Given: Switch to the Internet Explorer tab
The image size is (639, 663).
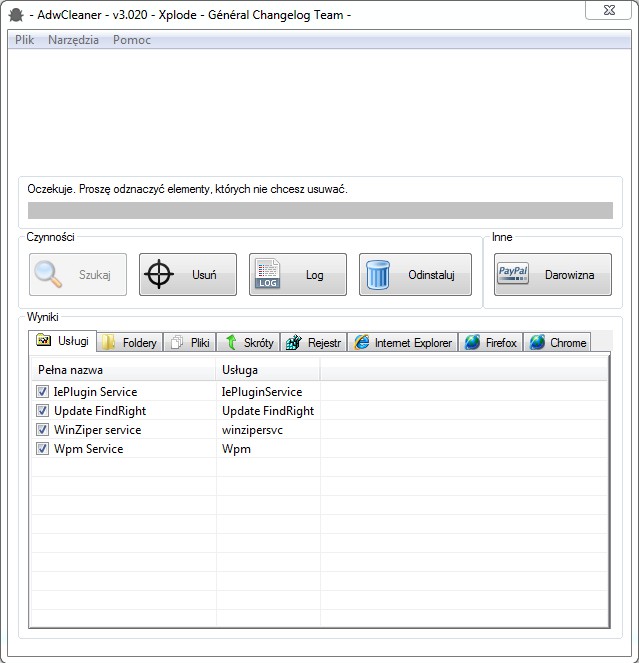Looking at the screenshot, I should click(x=403, y=342).
